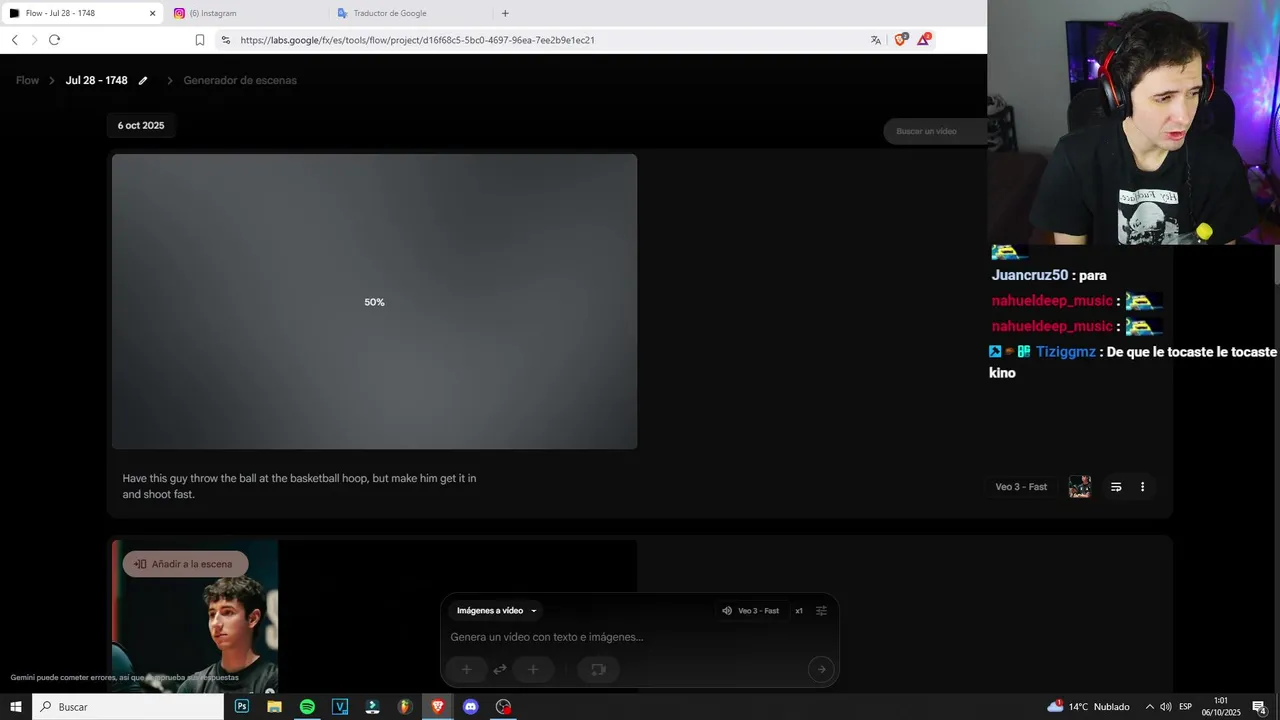The width and height of the screenshot is (1280, 720).
Task: Open the translate page icon in address bar
Action: tap(876, 40)
